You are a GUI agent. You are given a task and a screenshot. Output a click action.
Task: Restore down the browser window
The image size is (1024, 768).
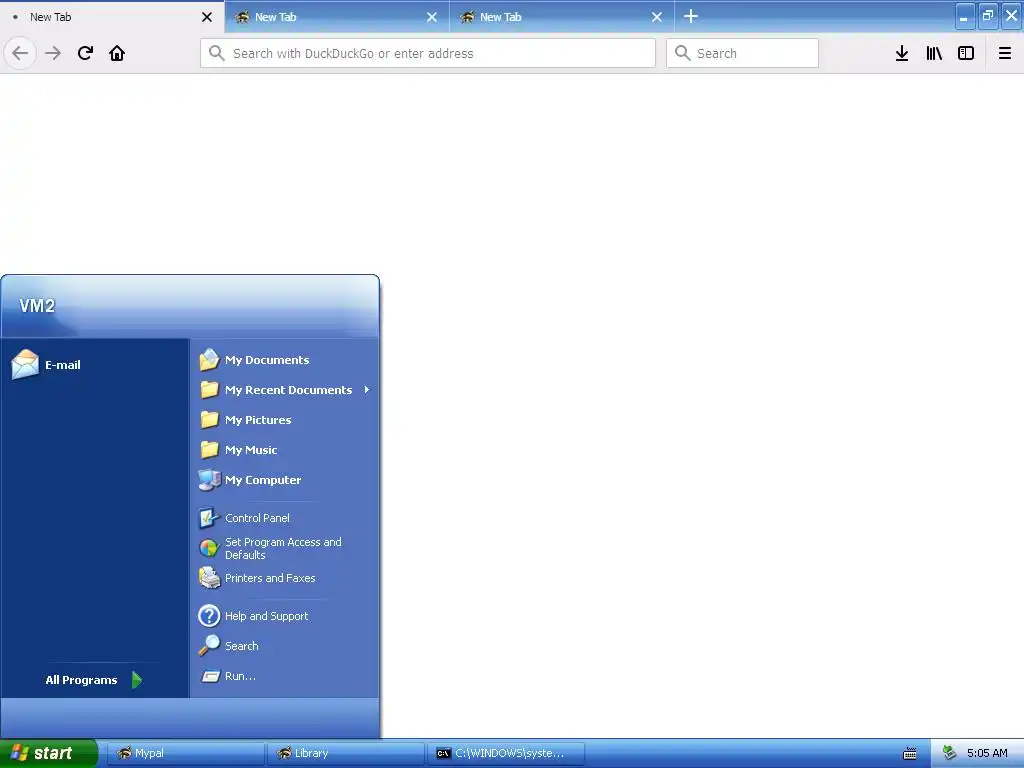(x=988, y=16)
